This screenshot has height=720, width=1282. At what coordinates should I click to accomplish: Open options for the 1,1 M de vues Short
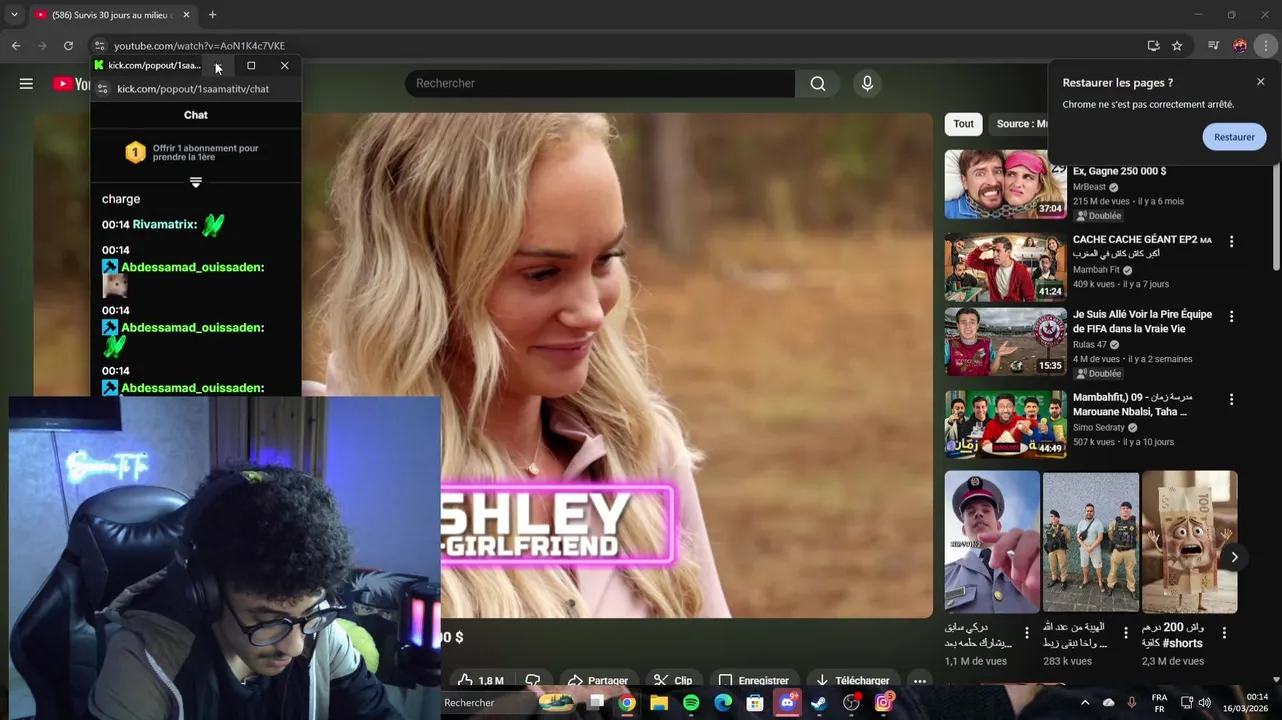tap(1026, 633)
